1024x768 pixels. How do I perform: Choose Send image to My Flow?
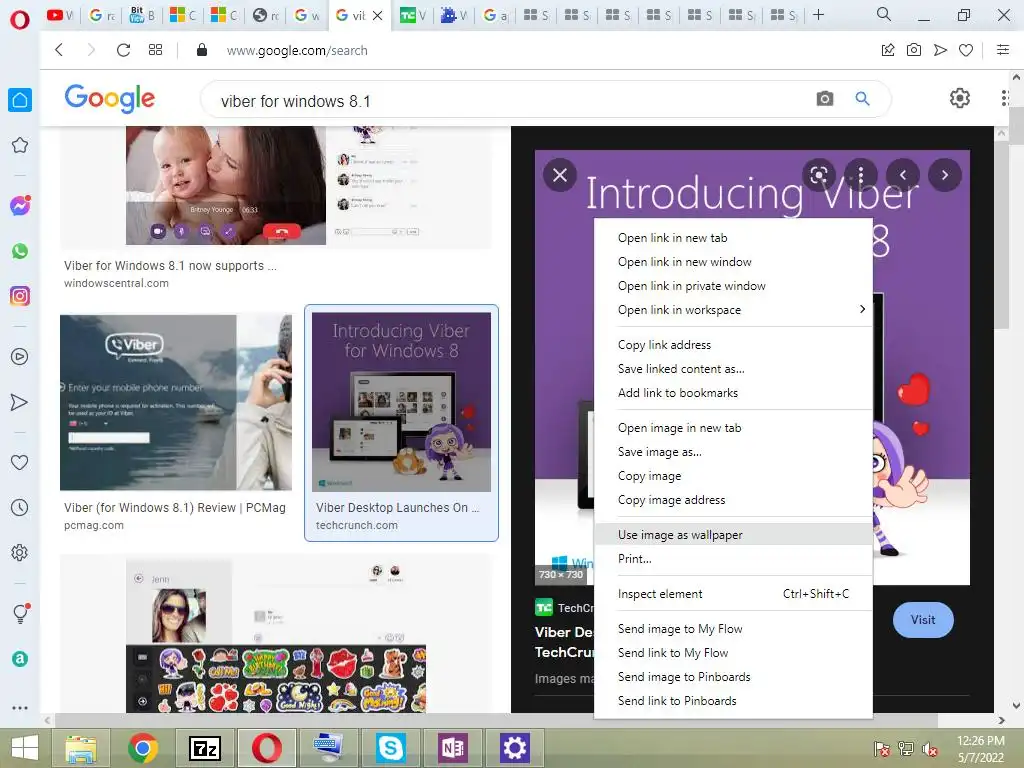pyautogui.click(x=733, y=629)
